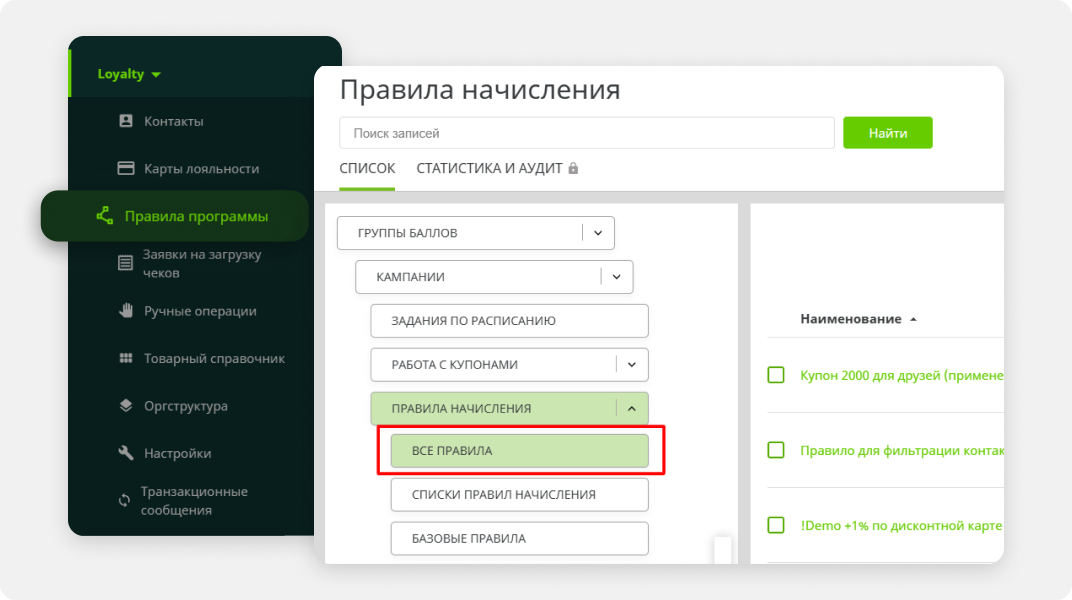Collapse the 'Правила начисления' section chevron
The image size is (1072, 600).
coord(632,408)
